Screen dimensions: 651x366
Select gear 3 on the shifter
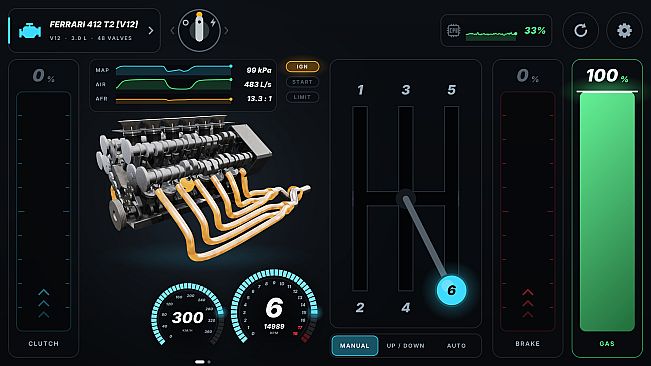pyautogui.click(x=406, y=90)
